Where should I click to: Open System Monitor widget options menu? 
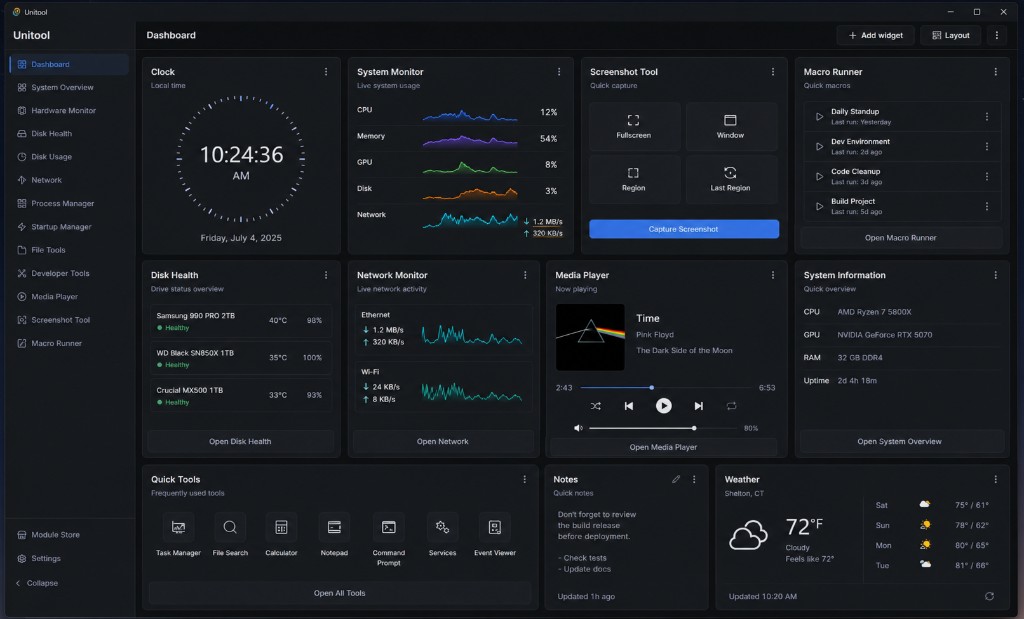click(559, 72)
